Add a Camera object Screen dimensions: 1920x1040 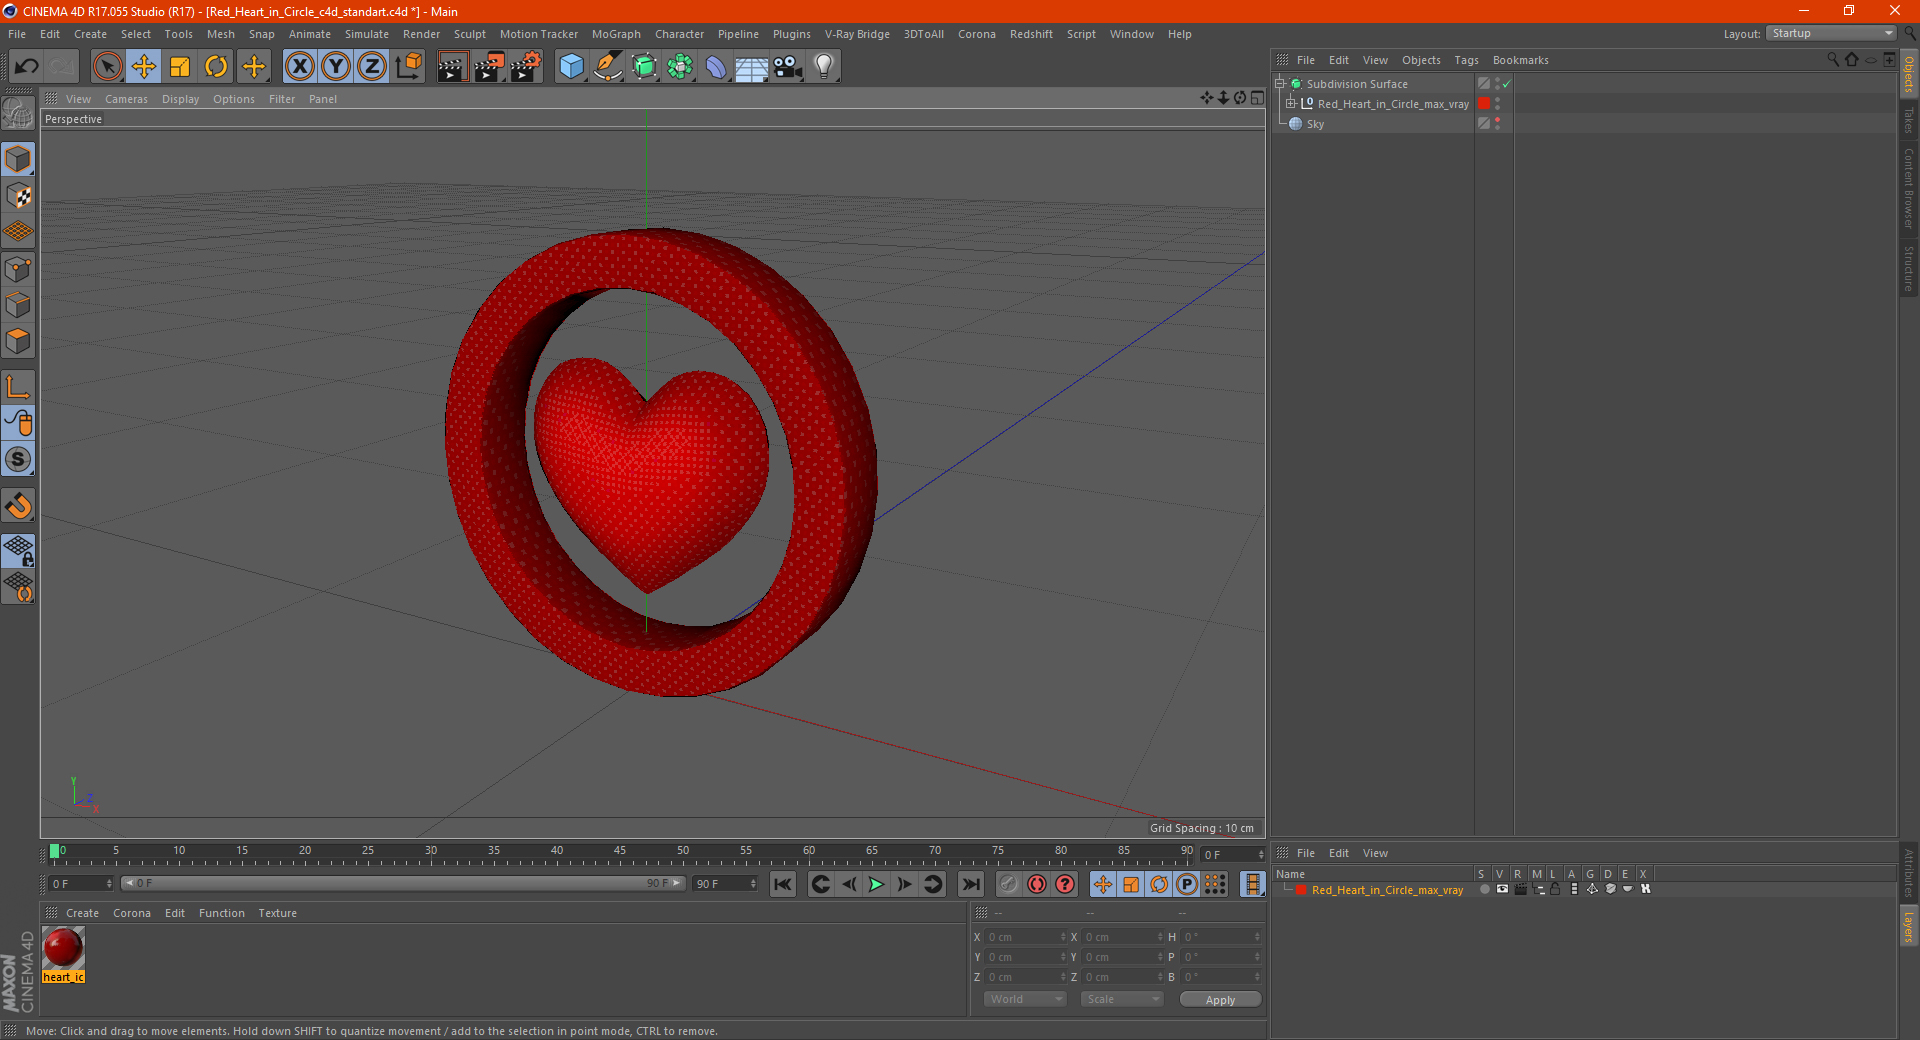click(788, 67)
